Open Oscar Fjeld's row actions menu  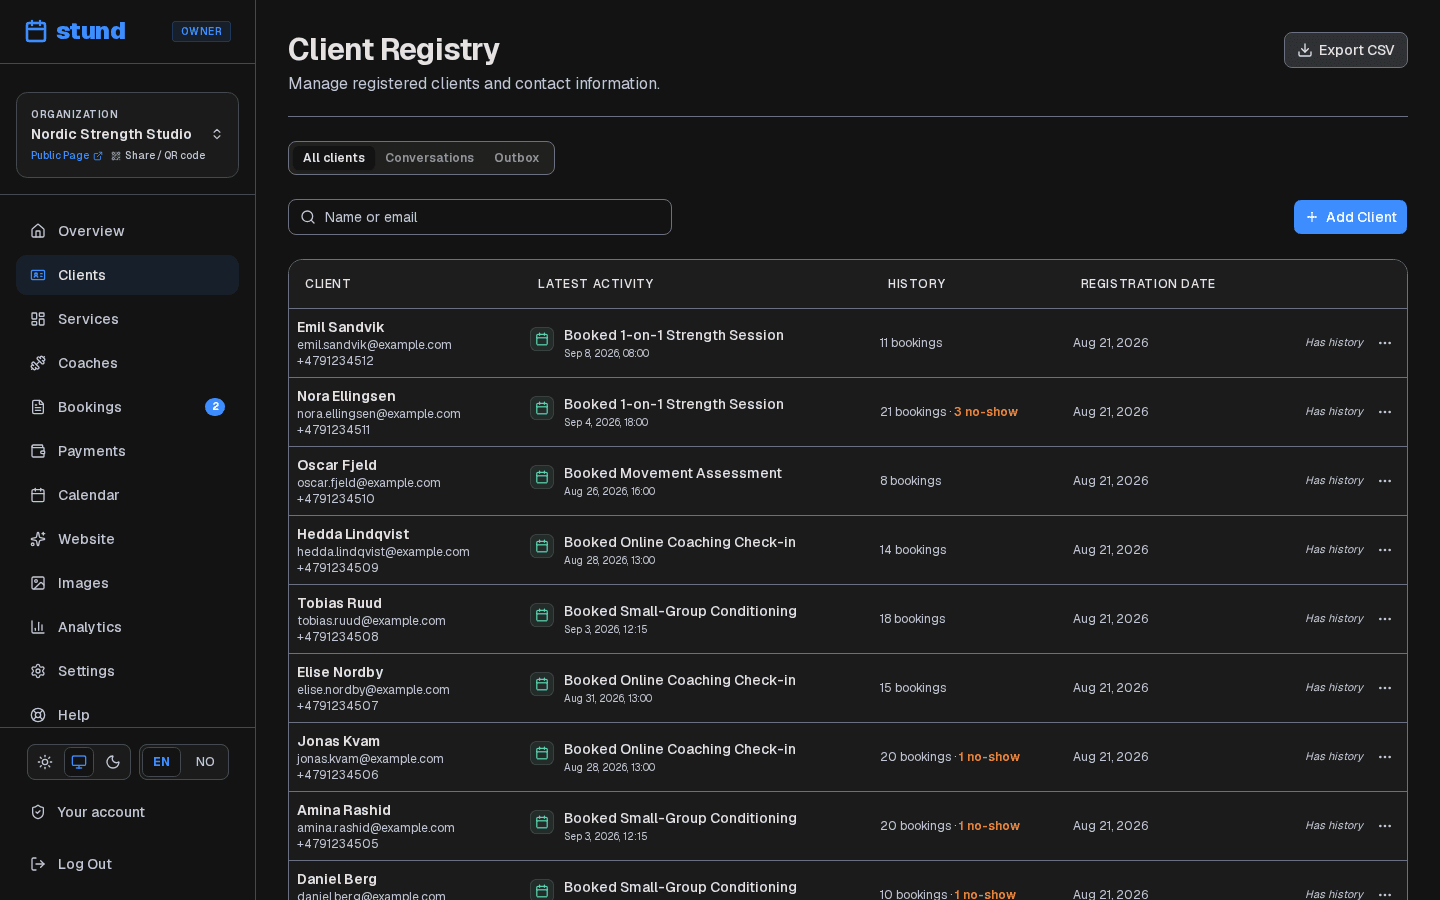click(1385, 481)
